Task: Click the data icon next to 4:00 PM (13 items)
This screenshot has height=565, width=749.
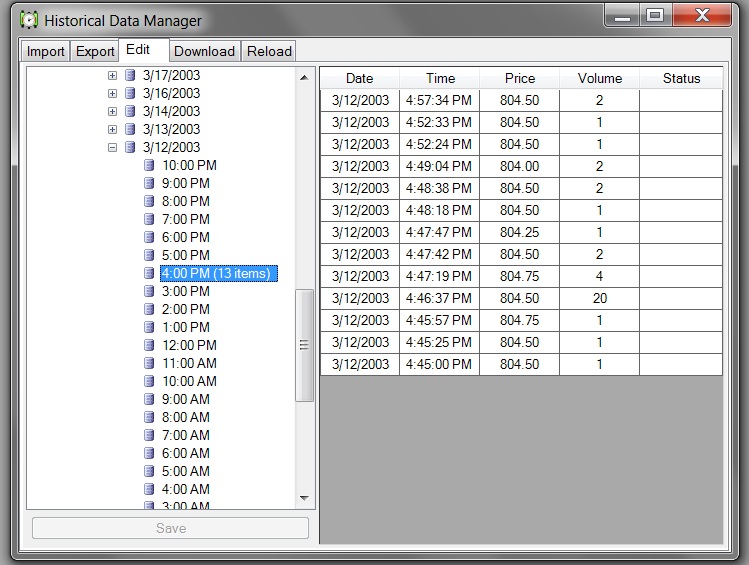Action: pos(149,273)
